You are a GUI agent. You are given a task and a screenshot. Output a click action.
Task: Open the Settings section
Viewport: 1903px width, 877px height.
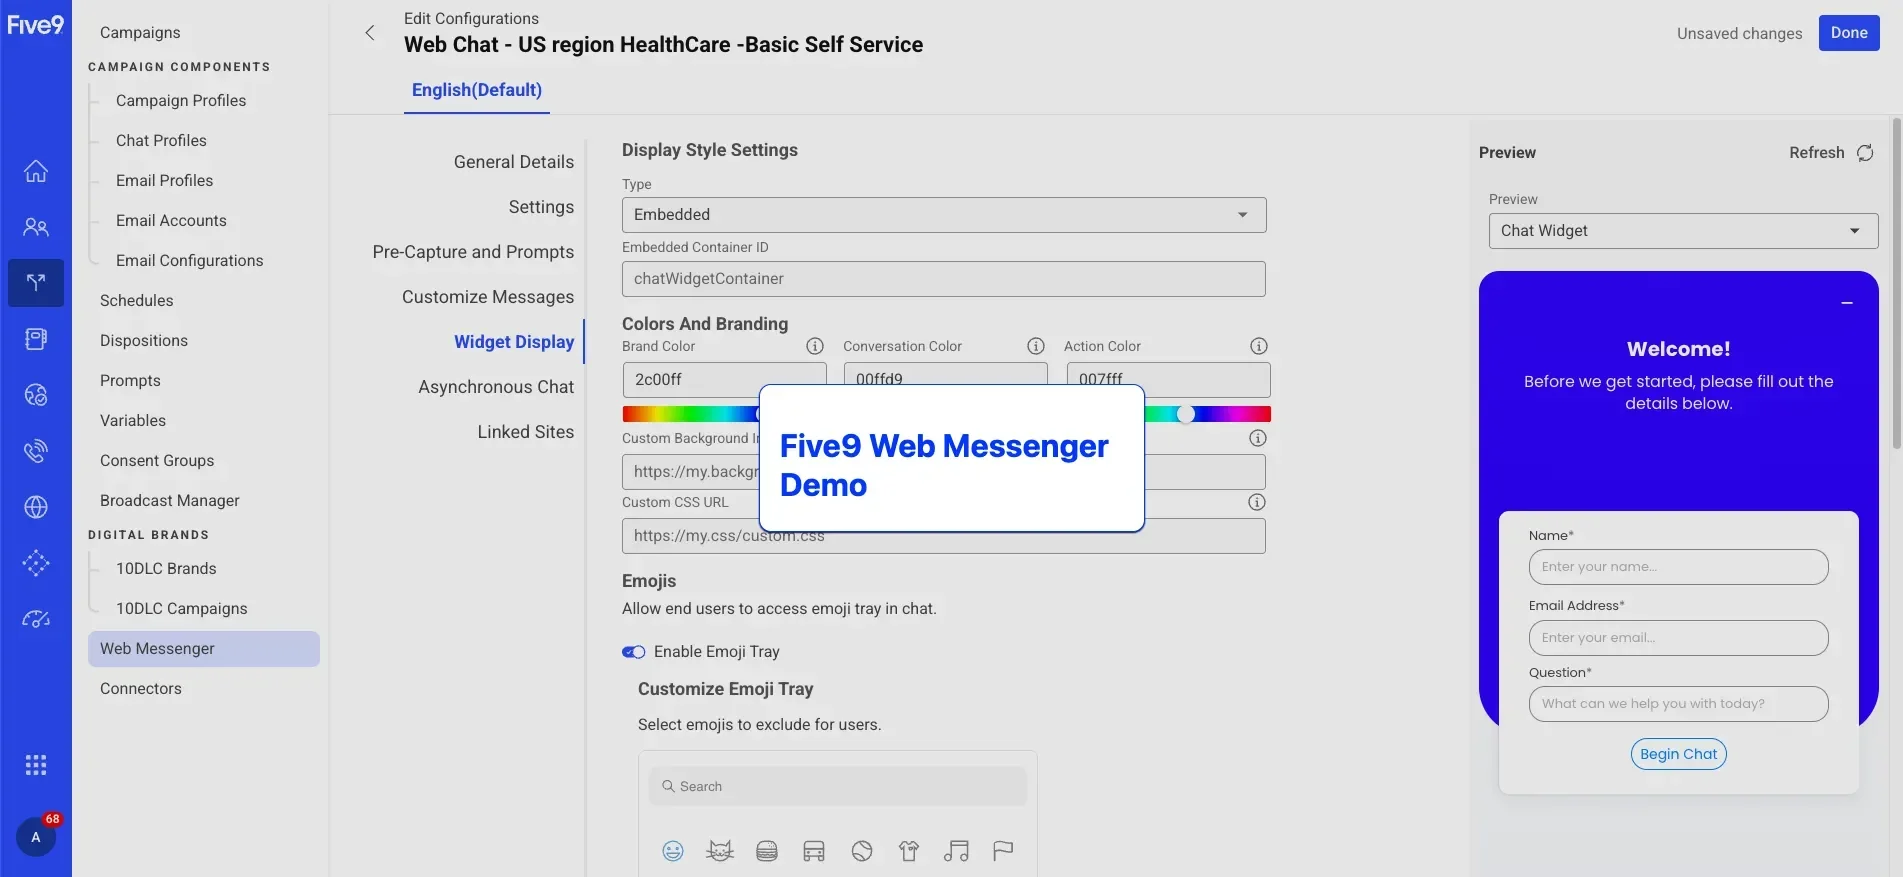click(x=541, y=207)
